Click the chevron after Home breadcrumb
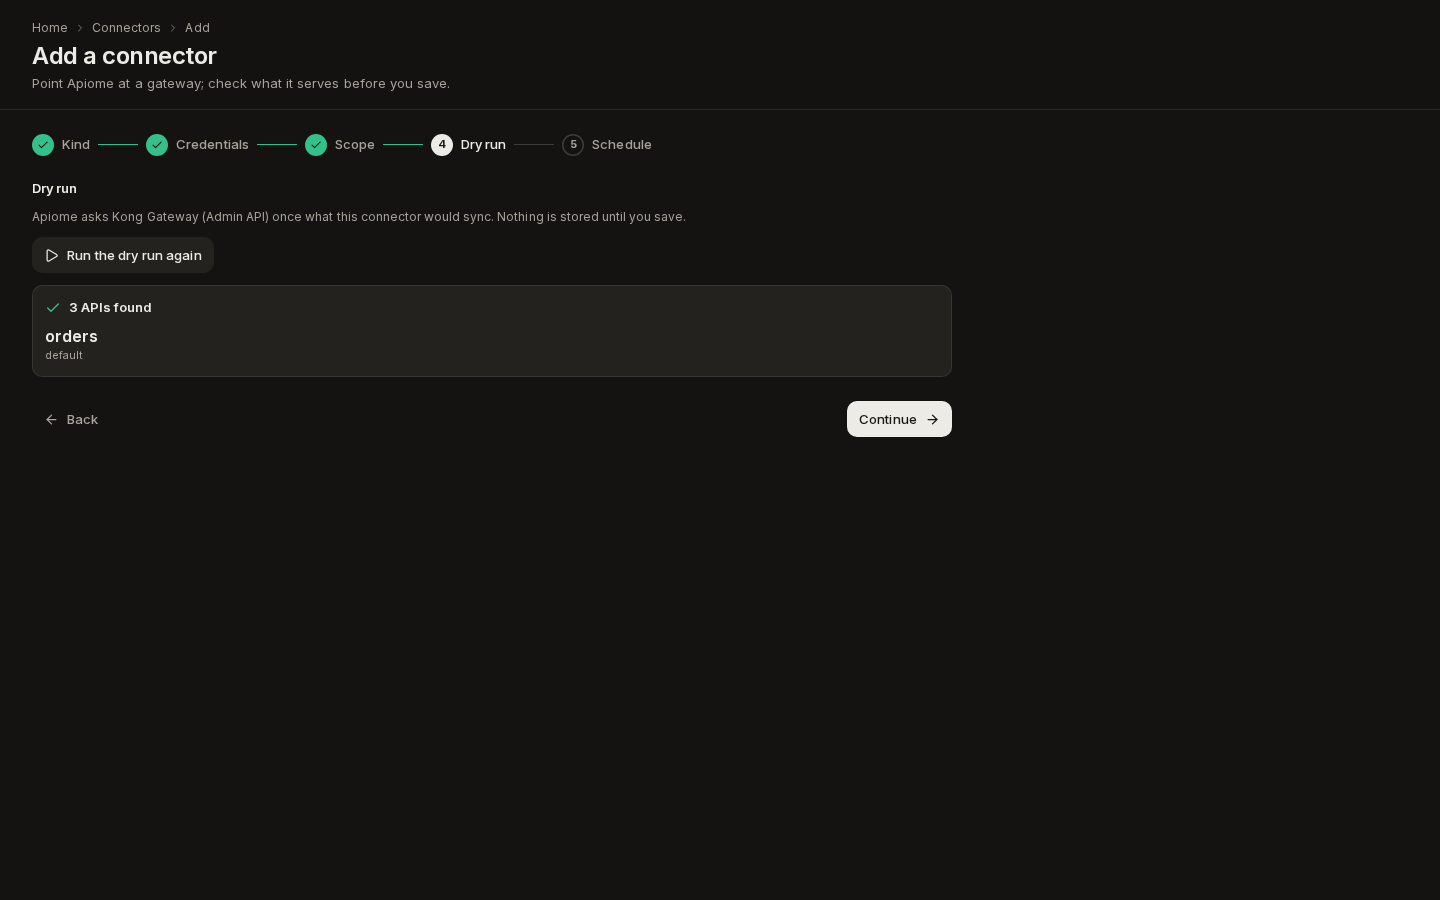 (80, 28)
